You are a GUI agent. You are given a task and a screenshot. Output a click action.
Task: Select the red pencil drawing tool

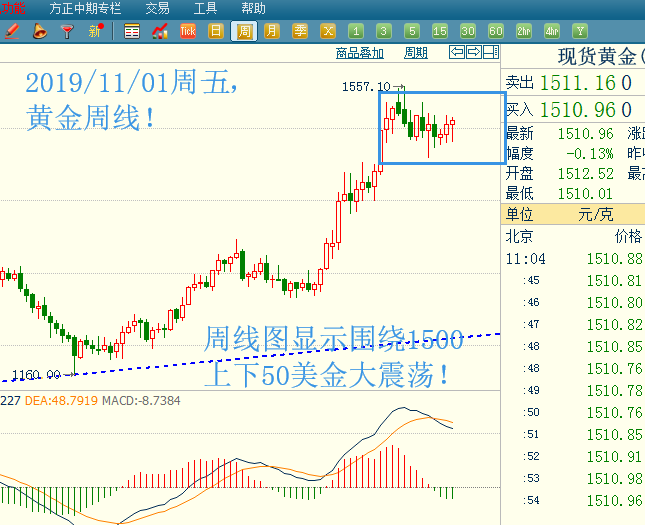coord(12,31)
